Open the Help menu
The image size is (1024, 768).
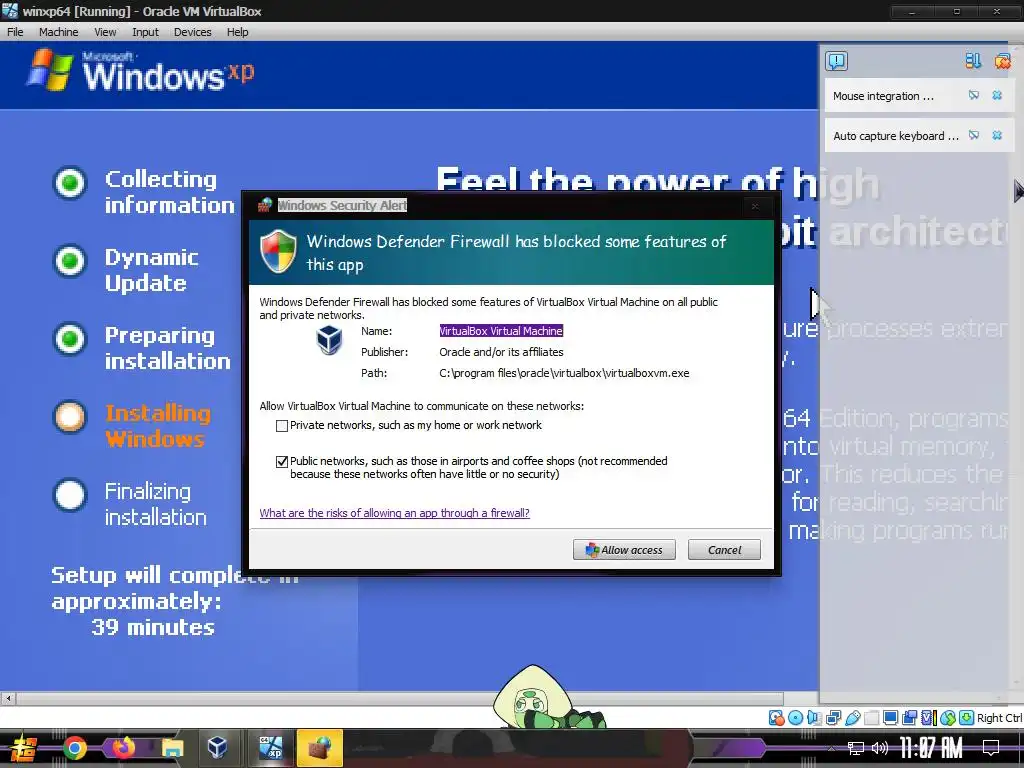(237, 32)
